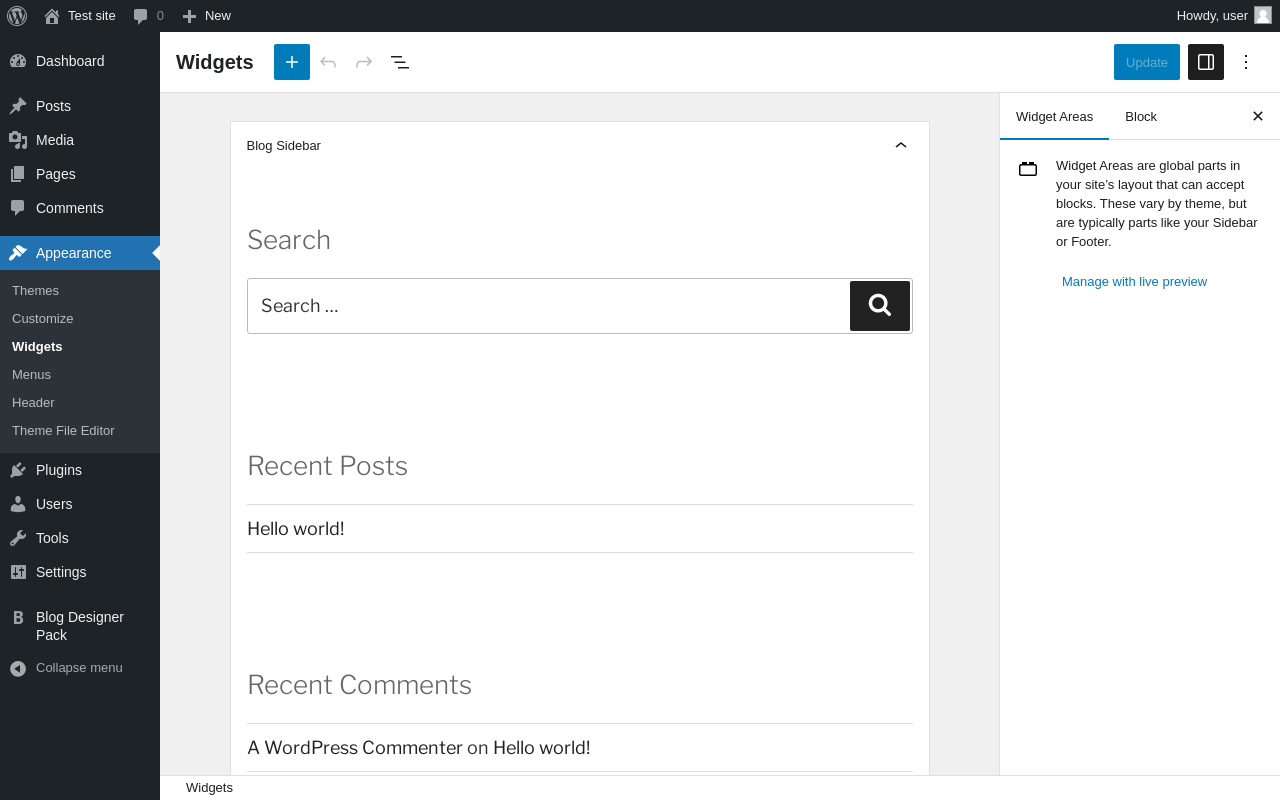The width and height of the screenshot is (1280, 800).
Task: Click the Update button
Action: [1147, 62]
